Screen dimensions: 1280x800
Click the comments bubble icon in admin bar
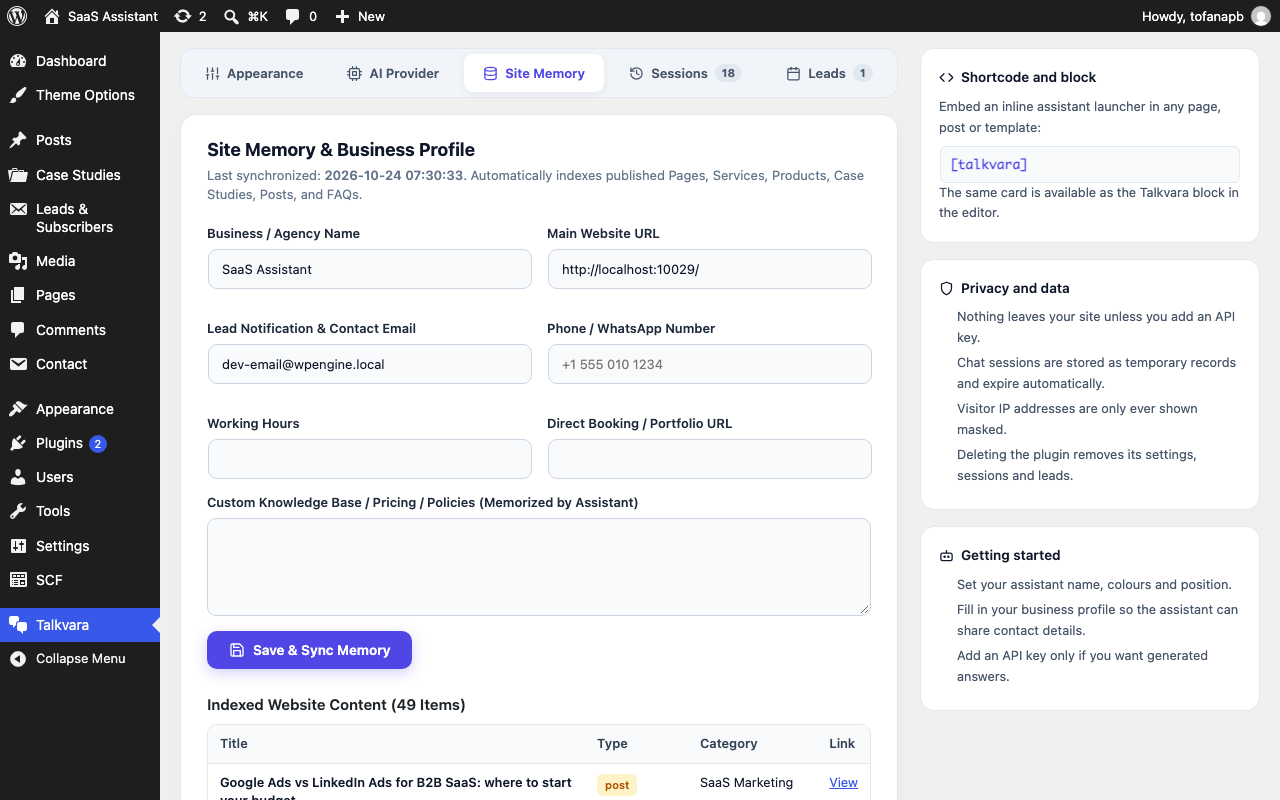coord(292,16)
